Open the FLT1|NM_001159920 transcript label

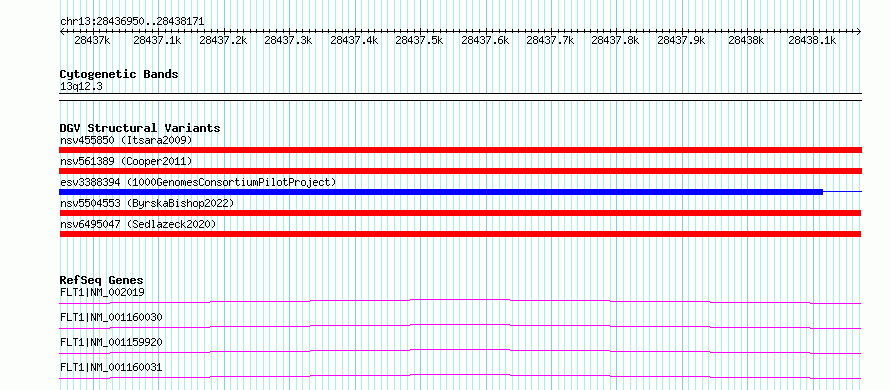(x=111, y=342)
